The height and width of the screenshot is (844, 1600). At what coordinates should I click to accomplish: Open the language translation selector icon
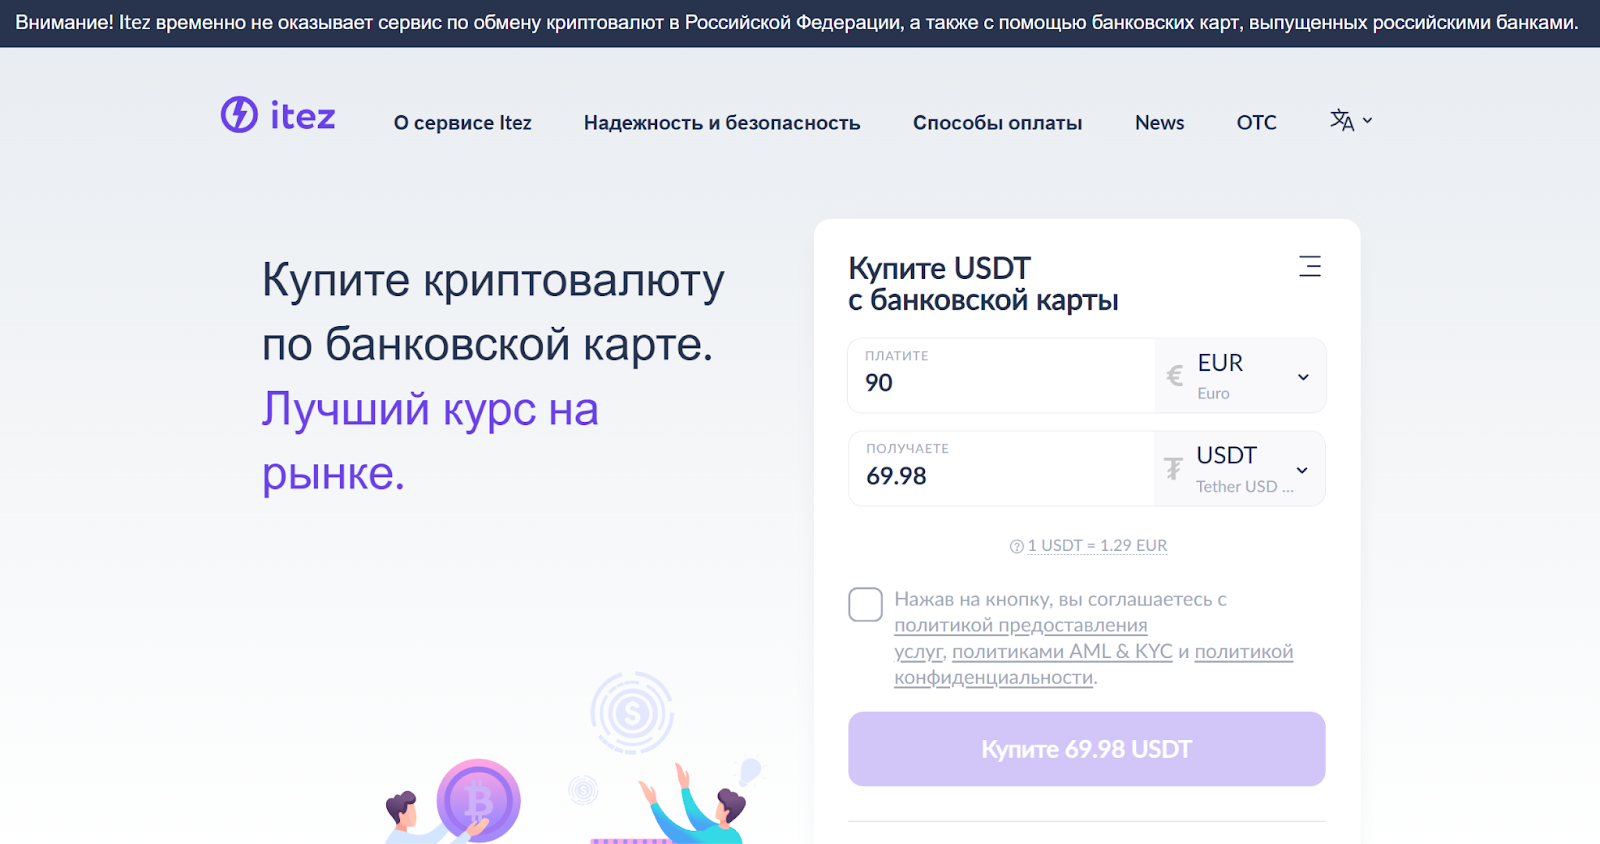click(x=1341, y=120)
